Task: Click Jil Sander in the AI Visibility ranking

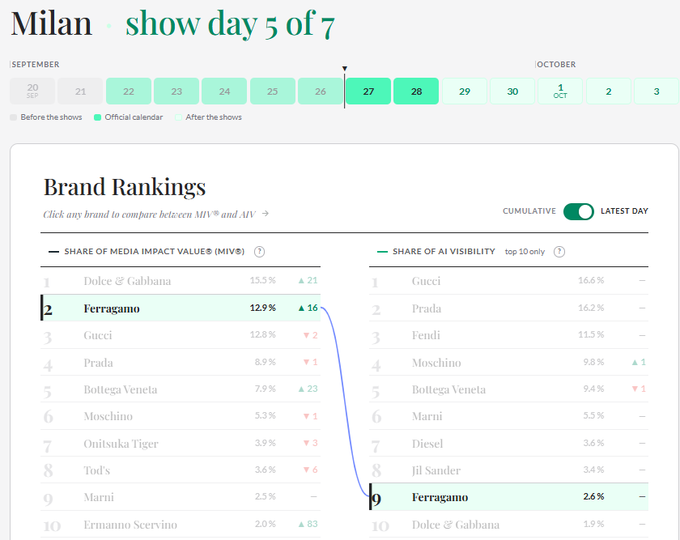Action: [x=509, y=470]
